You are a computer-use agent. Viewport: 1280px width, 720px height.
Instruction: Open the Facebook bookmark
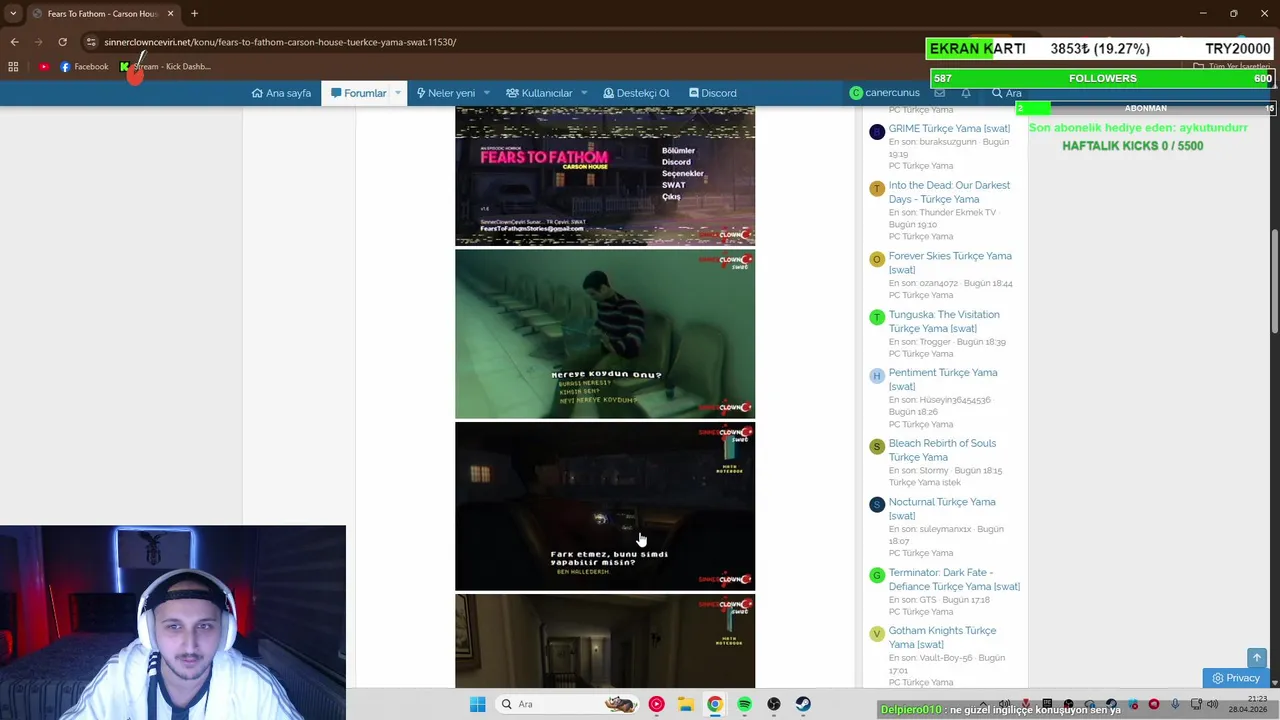tap(84, 67)
